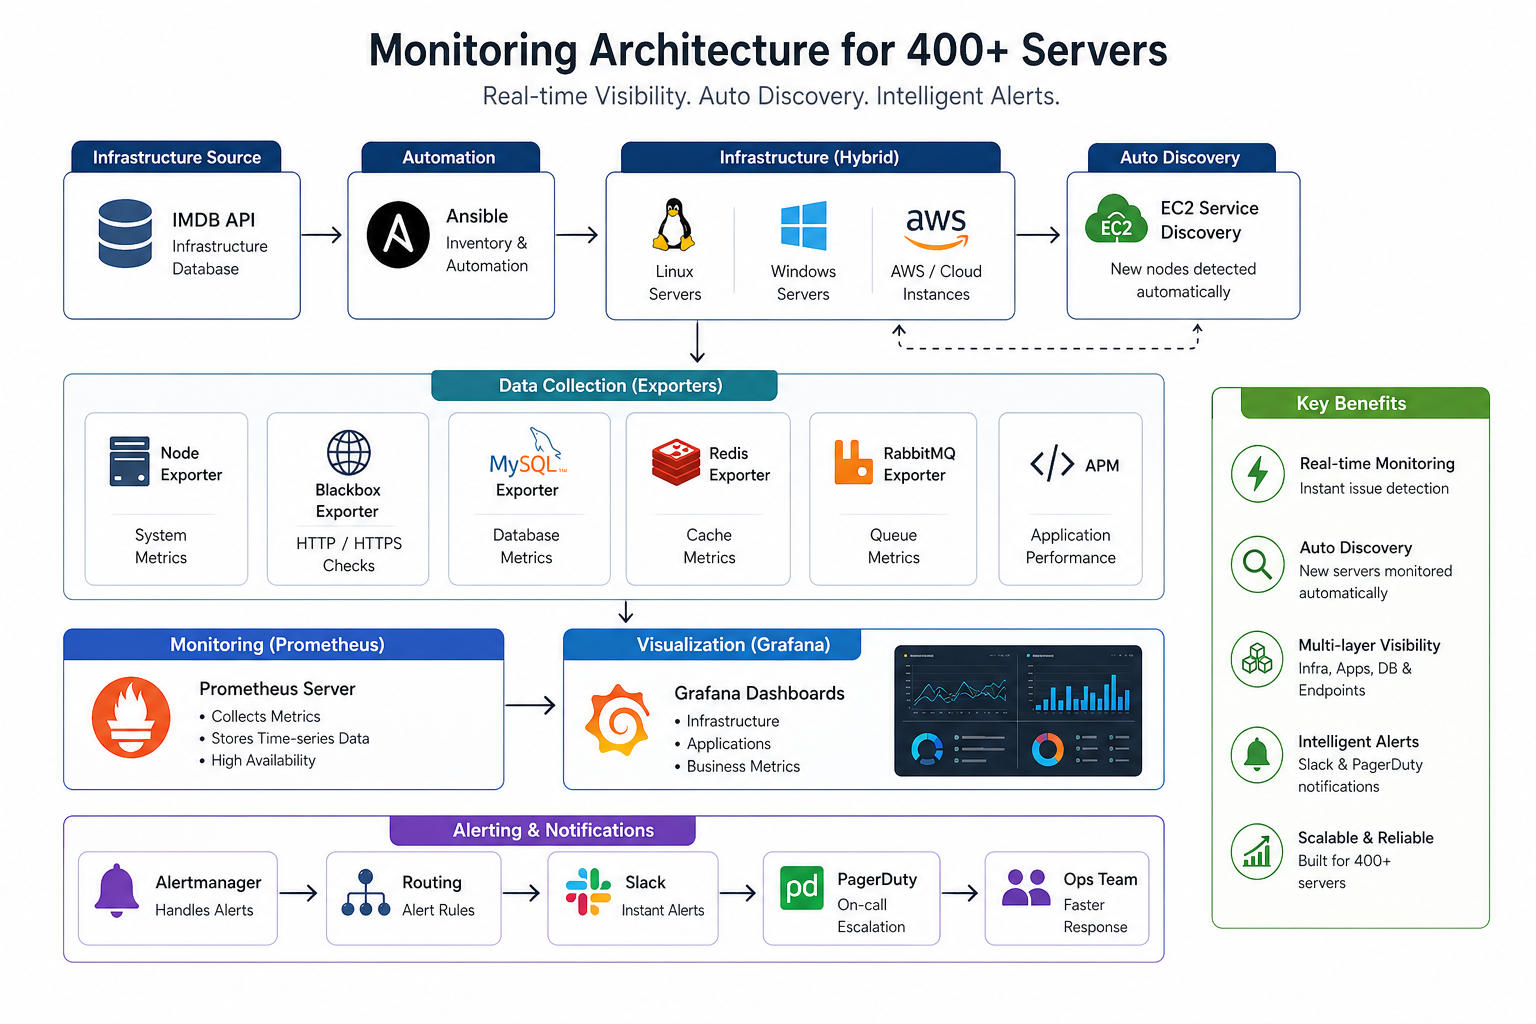
Task: Click the 'Cache Metrics' label
Action: pos(709,547)
